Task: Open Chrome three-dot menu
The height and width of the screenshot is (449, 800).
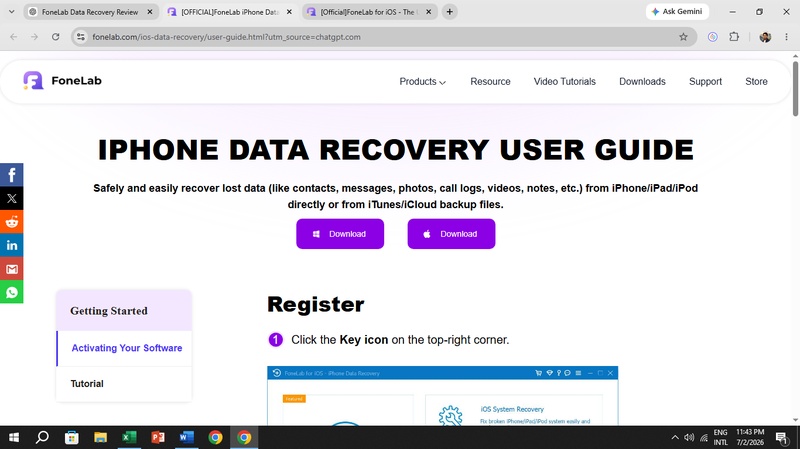Action: [786, 37]
